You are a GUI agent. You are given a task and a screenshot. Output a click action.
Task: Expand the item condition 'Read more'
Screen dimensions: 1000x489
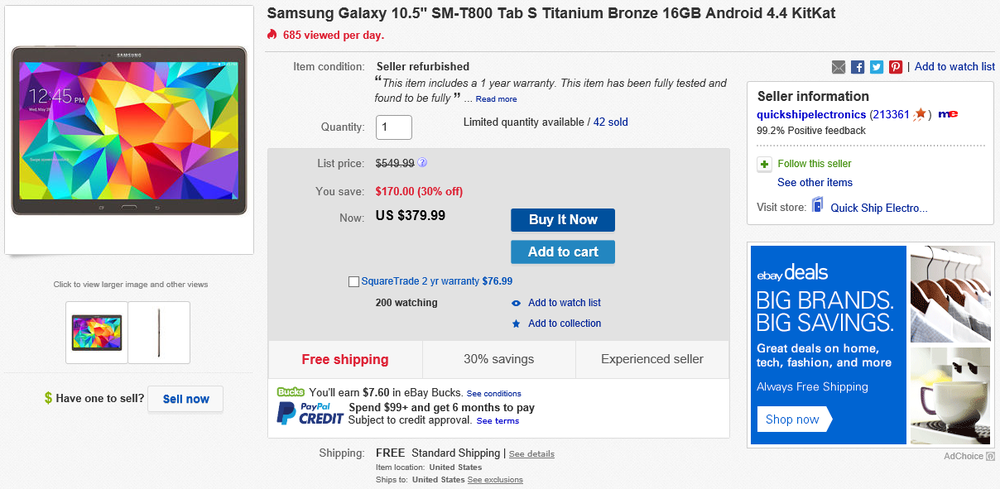tap(496, 99)
